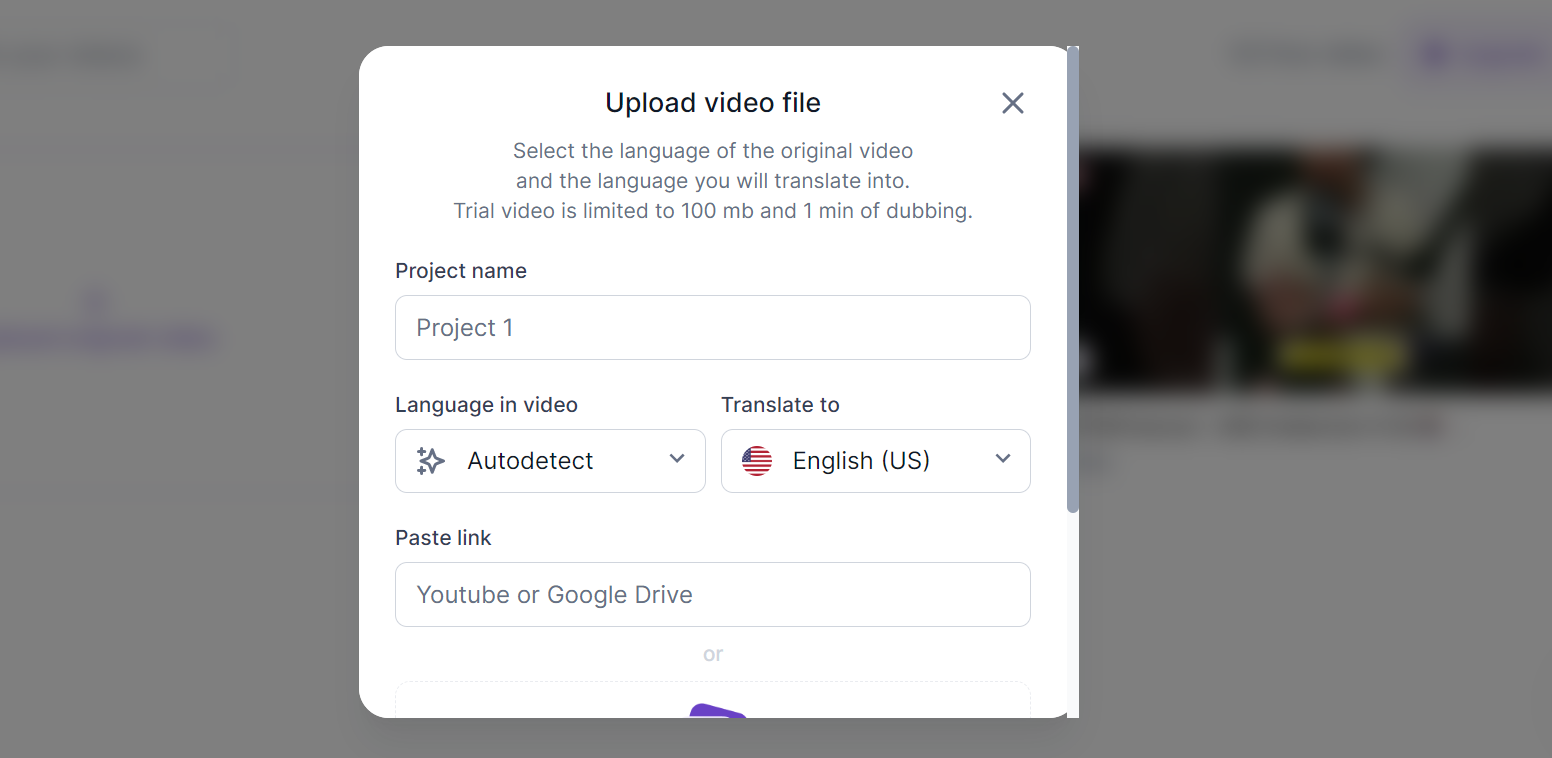Click the yellow caption banner on the thumbnail
The image size is (1552, 758).
(x=1339, y=353)
